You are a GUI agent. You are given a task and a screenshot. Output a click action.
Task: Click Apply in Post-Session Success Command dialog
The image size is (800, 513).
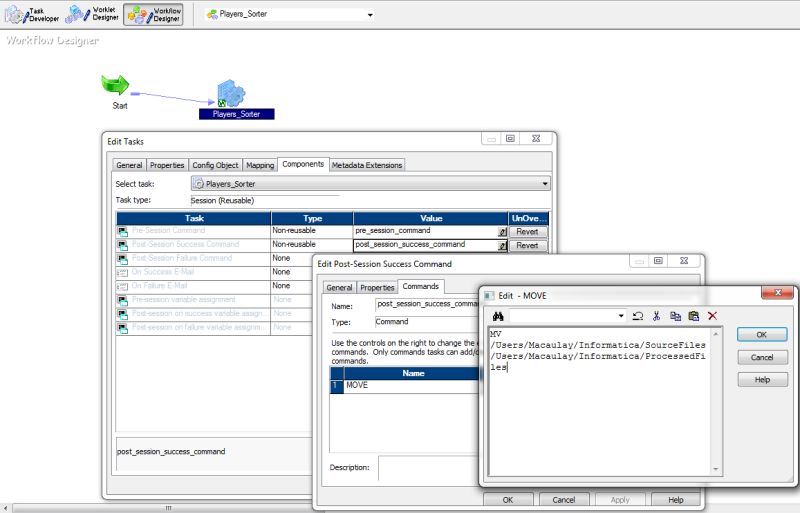click(x=620, y=500)
